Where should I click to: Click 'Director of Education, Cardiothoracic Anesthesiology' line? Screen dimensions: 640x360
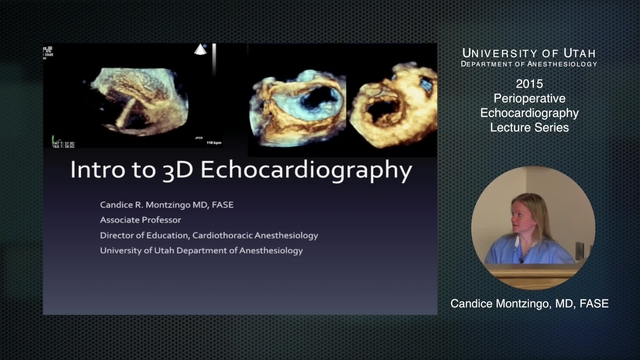(x=209, y=236)
